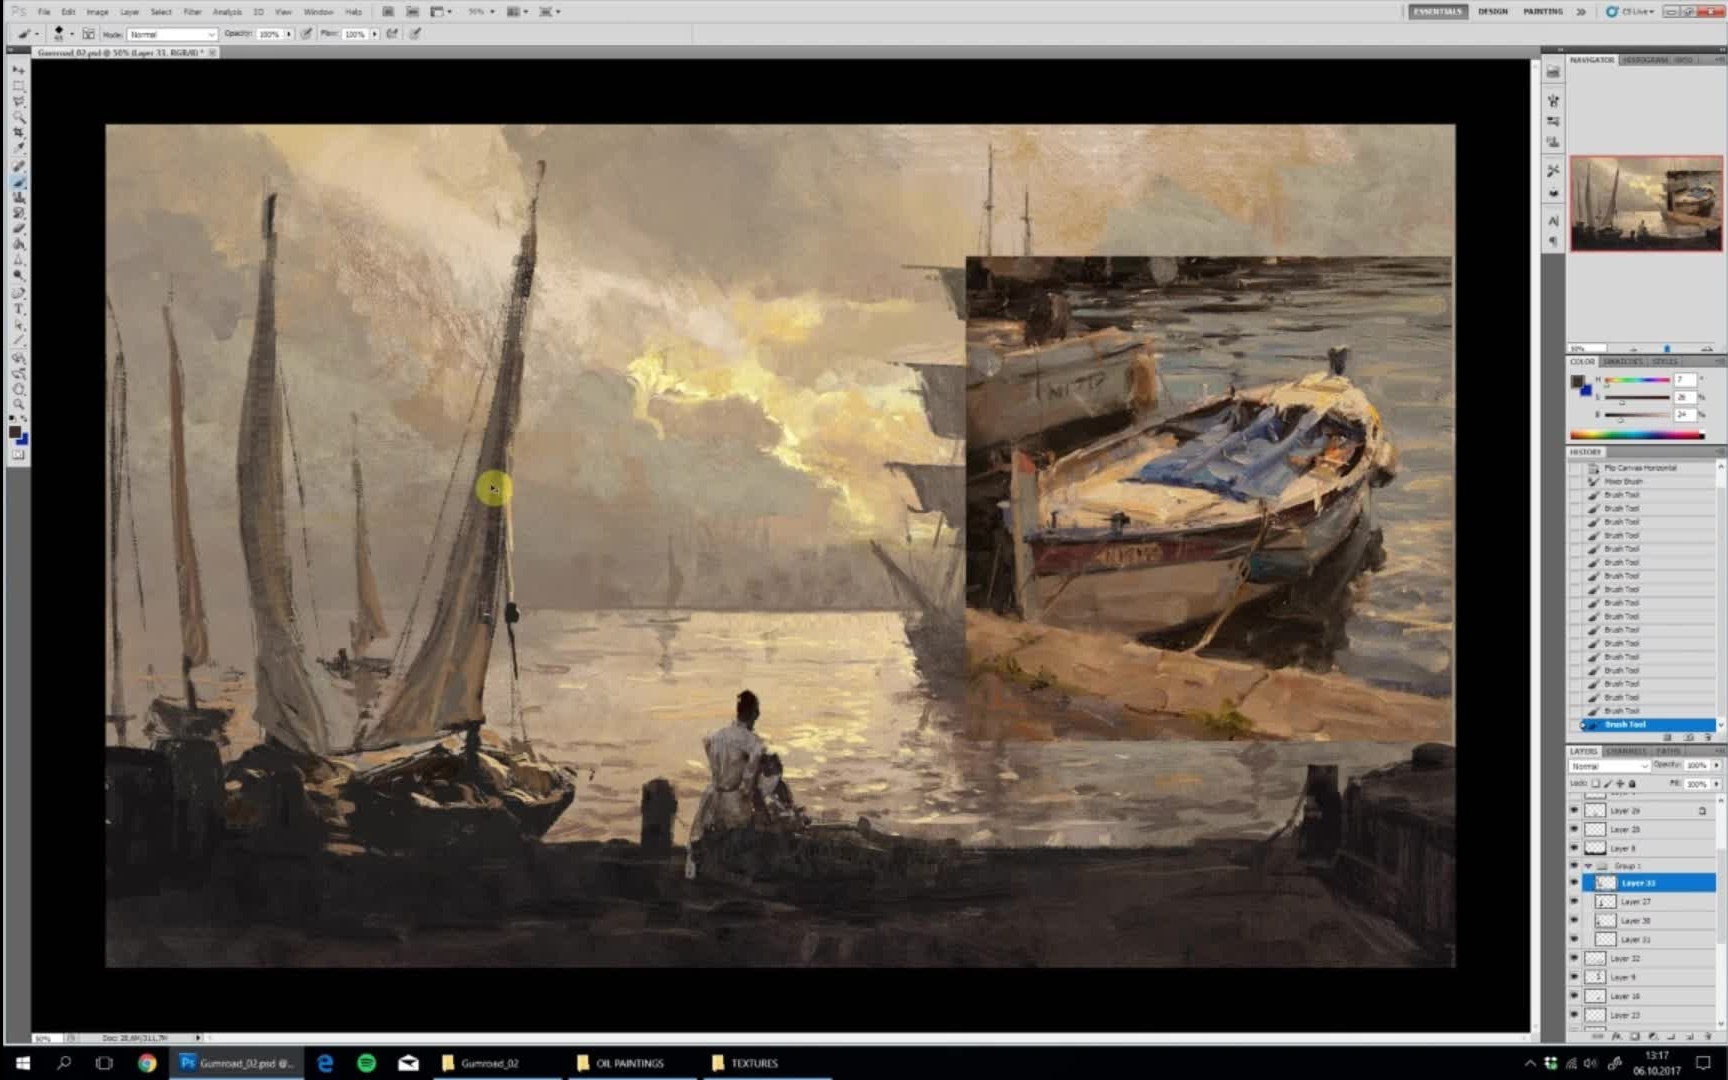1728x1080 pixels.
Task: Switch to the Channels tab
Action: point(1627,751)
